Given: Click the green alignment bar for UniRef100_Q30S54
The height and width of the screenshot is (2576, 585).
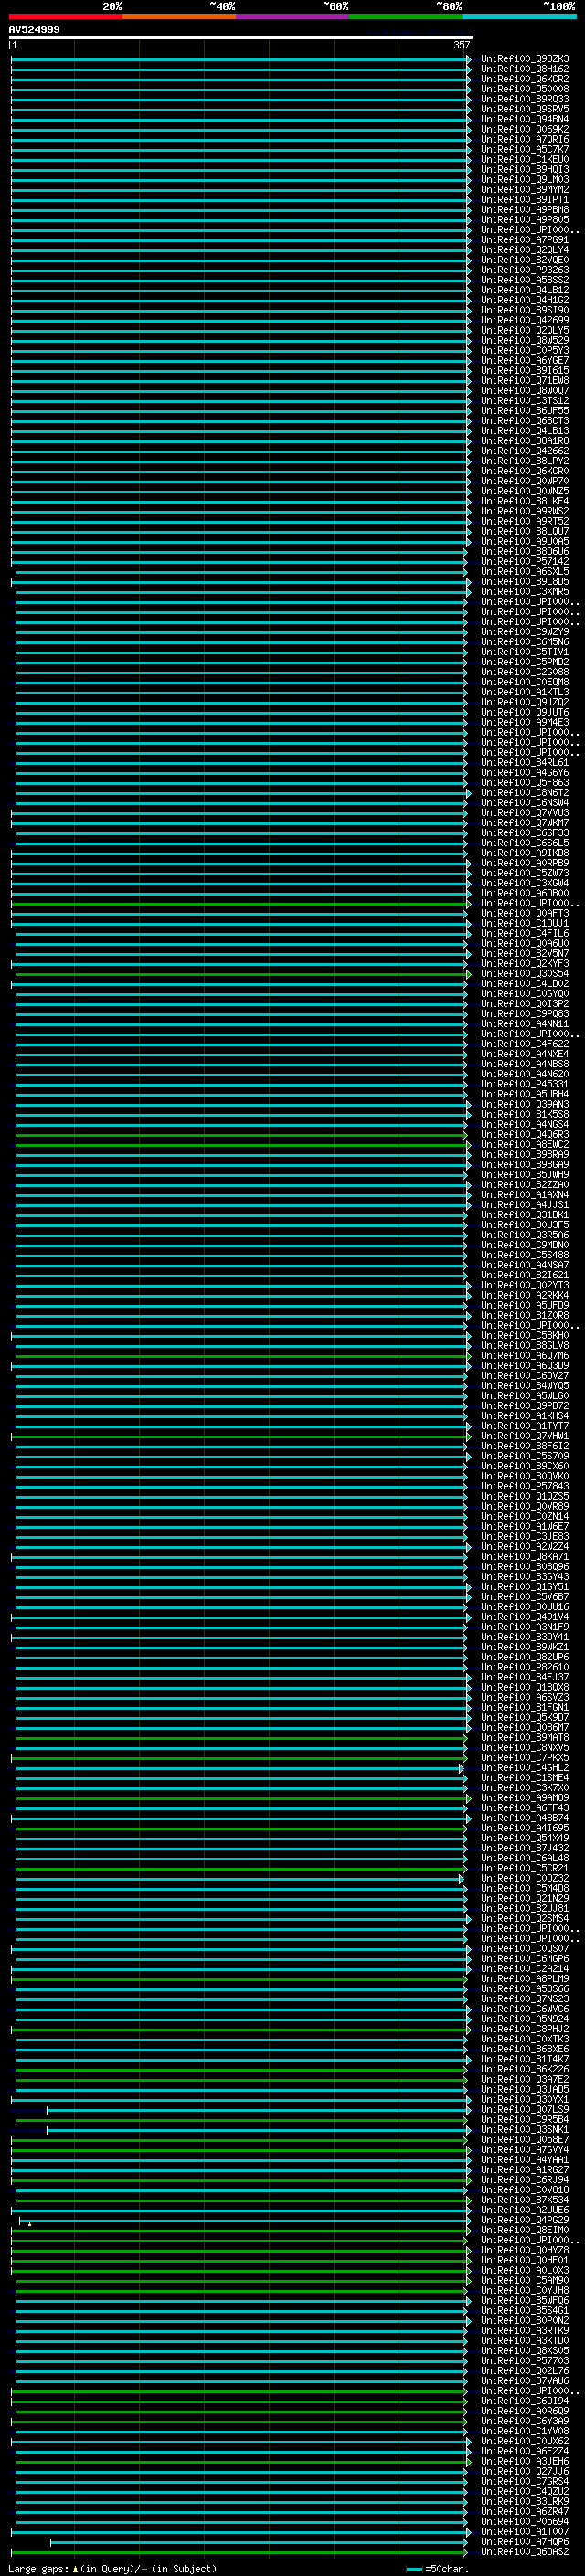Looking at the screenshot, I should pyautogui.click(x=241, y=974).
